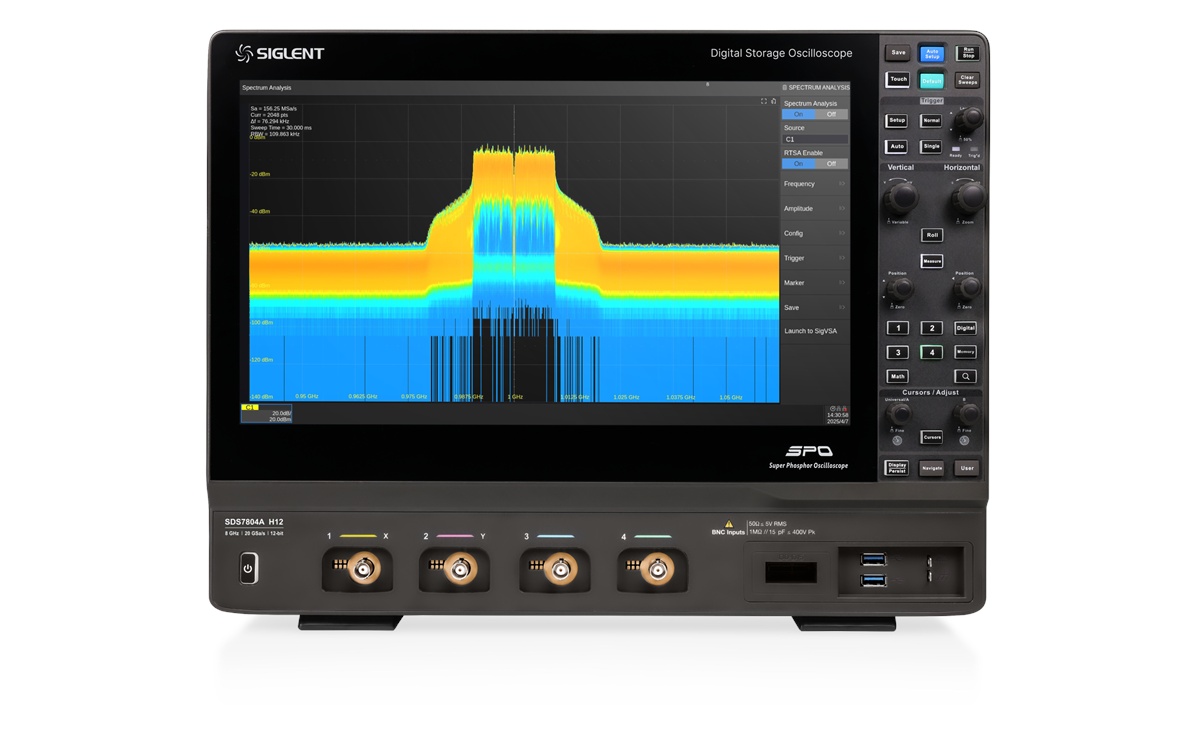Click the User button
The height and width of the screenshot is (735, 1200).
[x=966, y=468]
